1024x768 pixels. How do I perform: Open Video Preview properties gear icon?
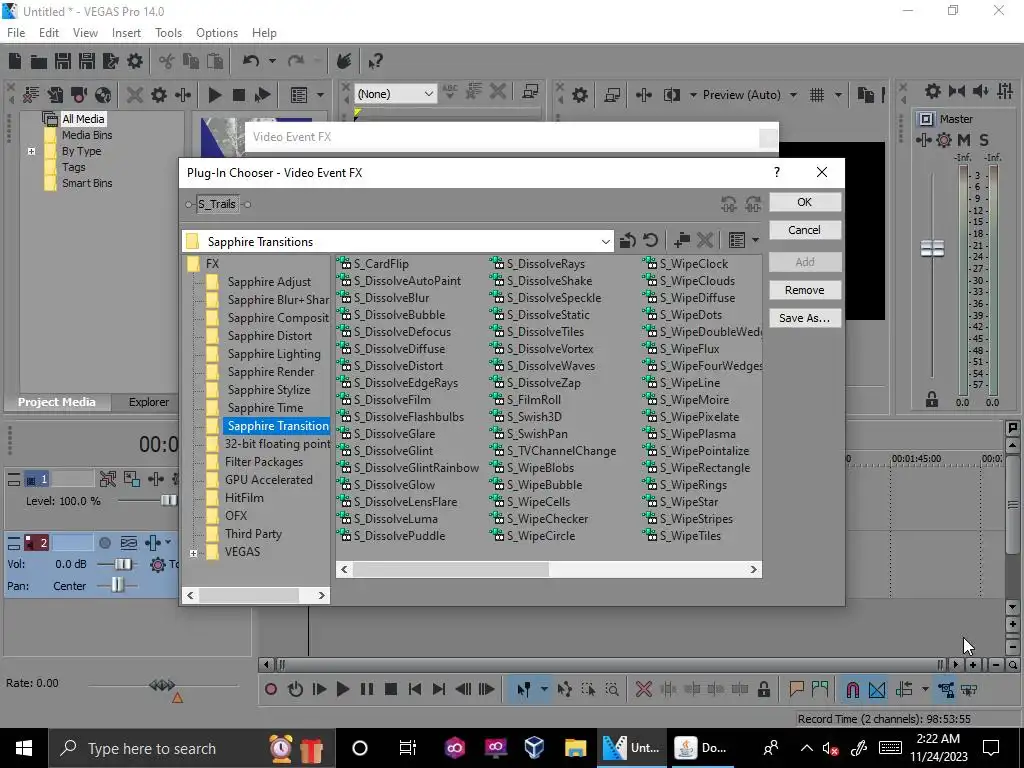580,95
